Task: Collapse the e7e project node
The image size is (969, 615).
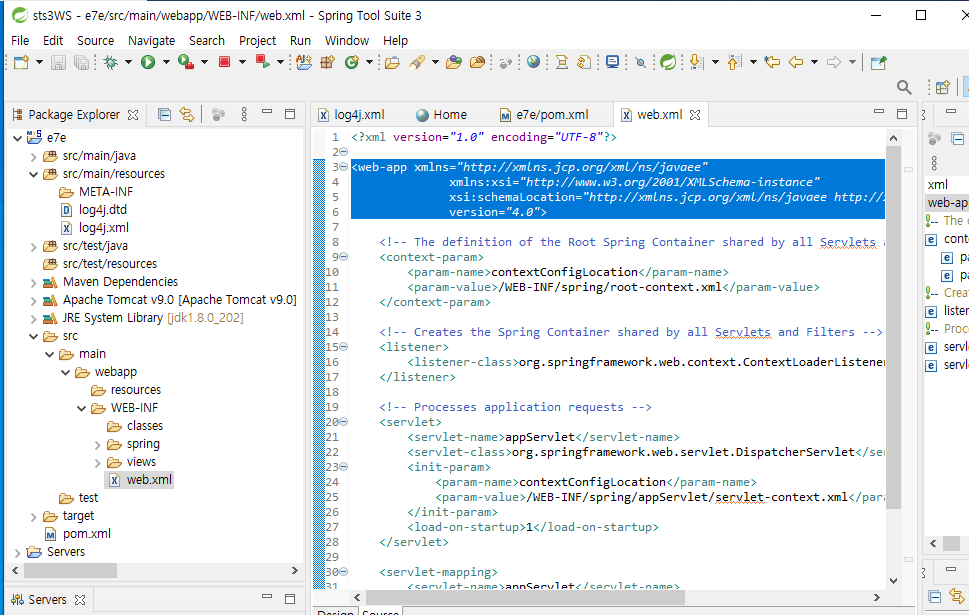Action: click(x=17, y=138)
